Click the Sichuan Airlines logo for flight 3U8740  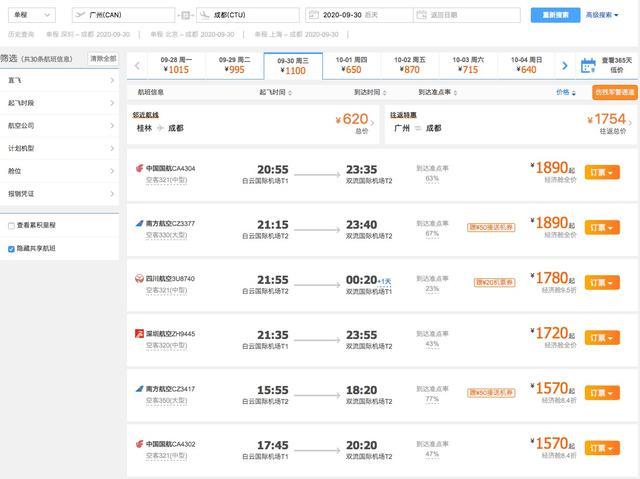139,278
